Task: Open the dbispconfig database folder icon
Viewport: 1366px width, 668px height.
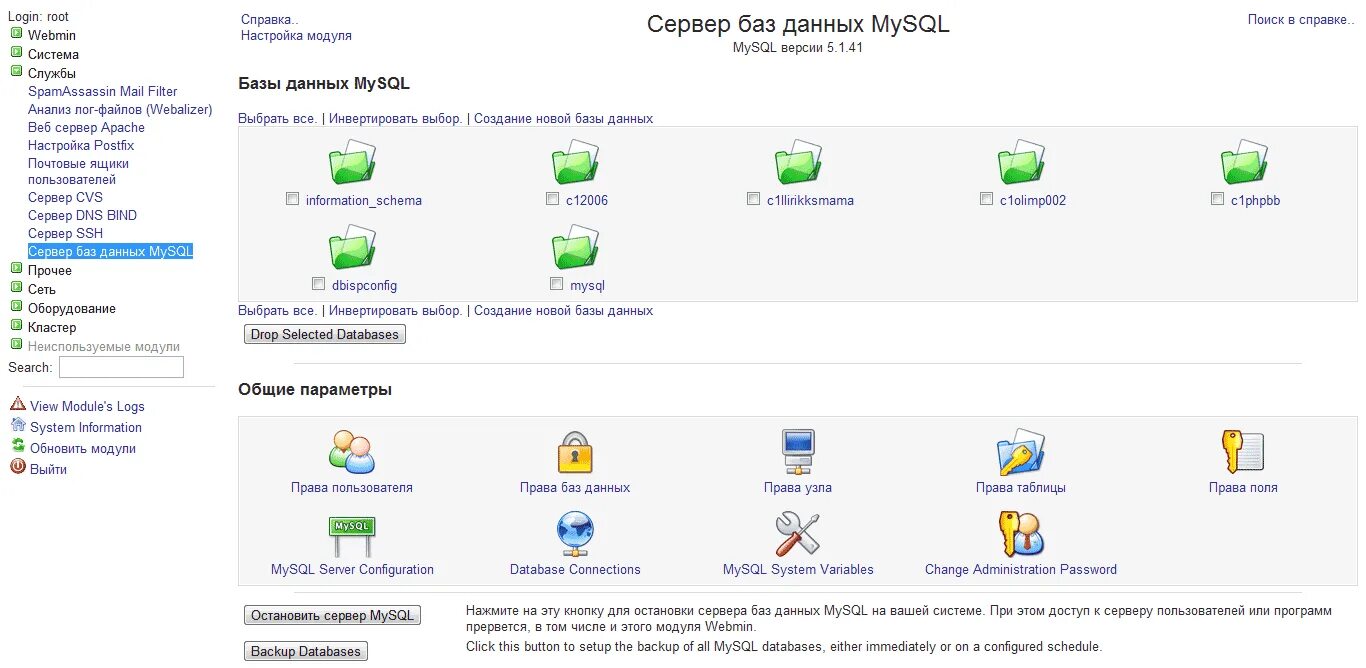Action: tap(352, 248)
